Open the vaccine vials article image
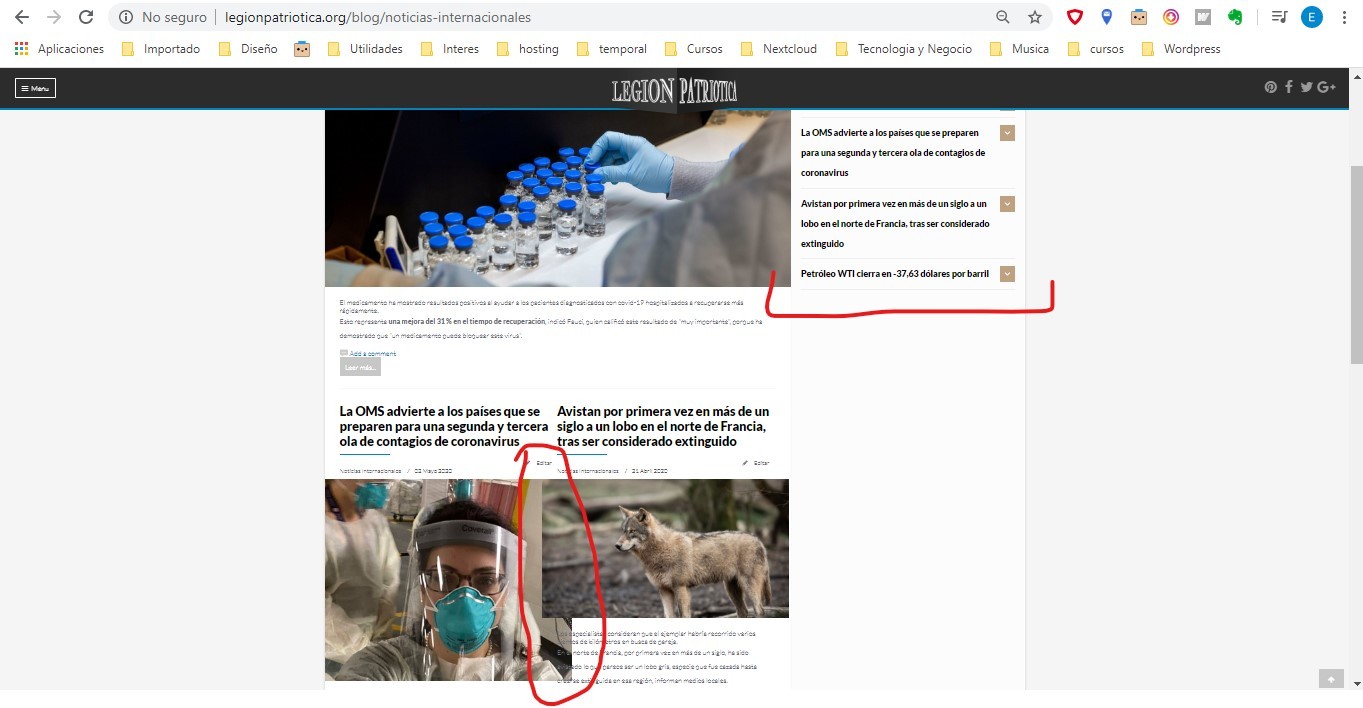1363x708 pixels. (557, 198)
